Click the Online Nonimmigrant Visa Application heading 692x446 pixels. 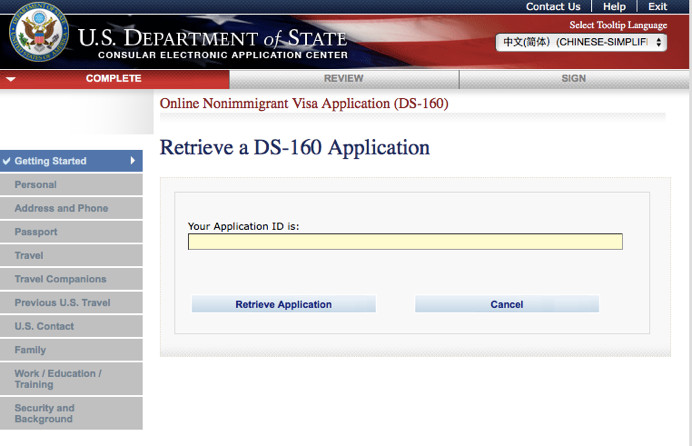pyautogui.click(x=304, y=104)
